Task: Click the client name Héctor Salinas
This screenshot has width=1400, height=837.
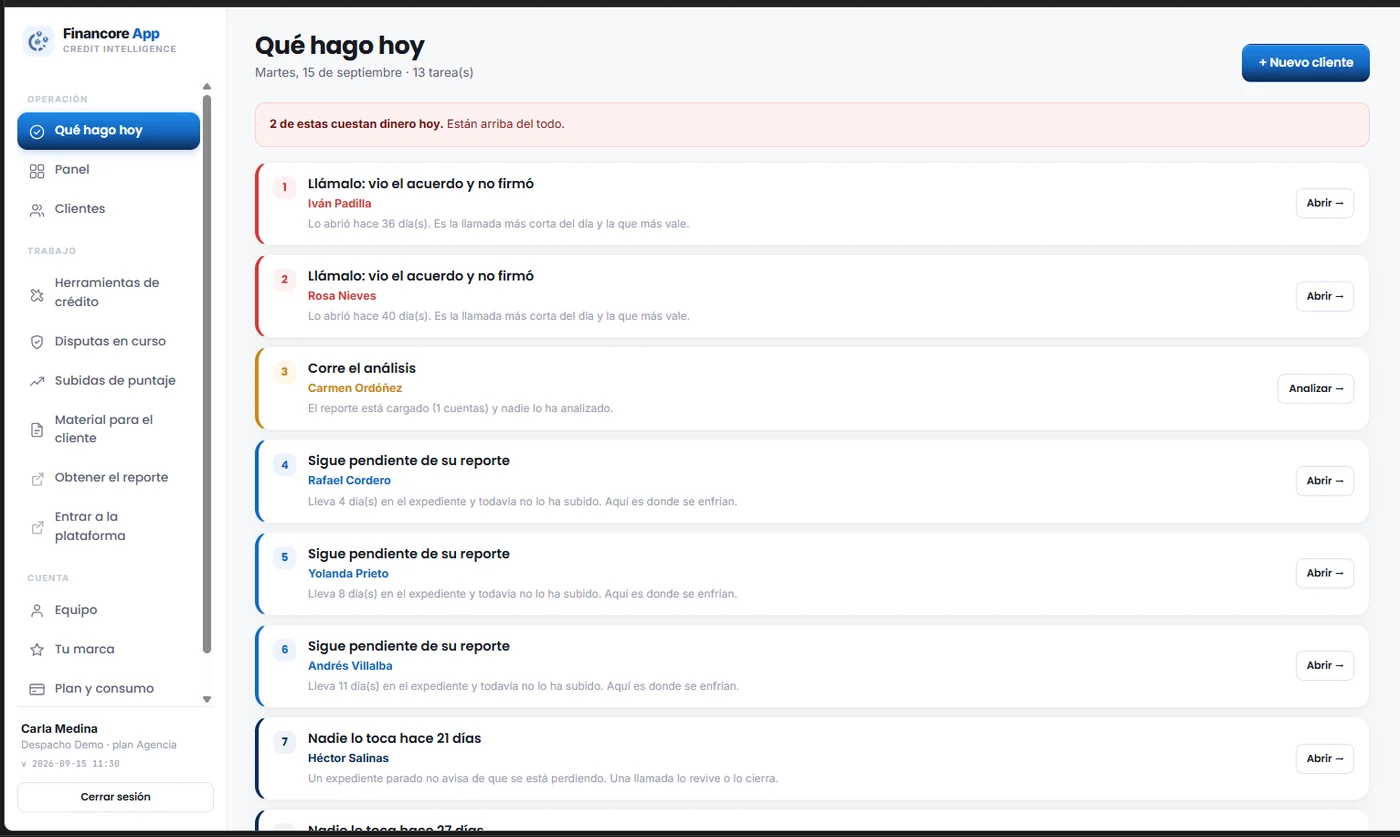Action: (348, 758)
